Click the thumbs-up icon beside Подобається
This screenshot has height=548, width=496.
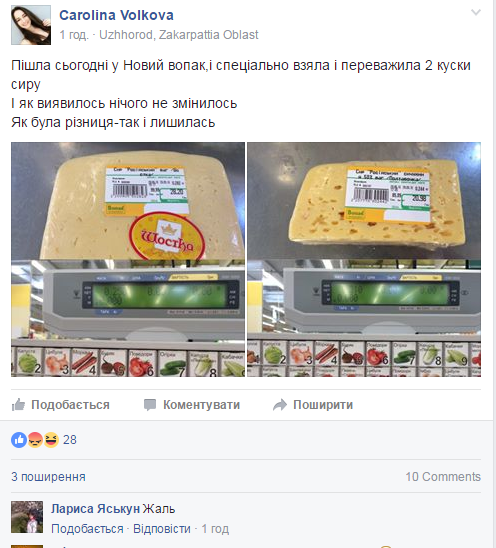[x=18, y=405]
